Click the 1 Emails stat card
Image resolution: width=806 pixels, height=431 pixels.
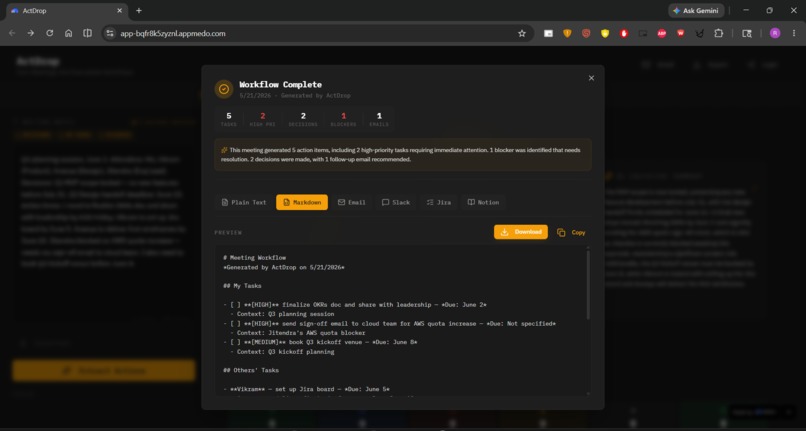(379, 119)
